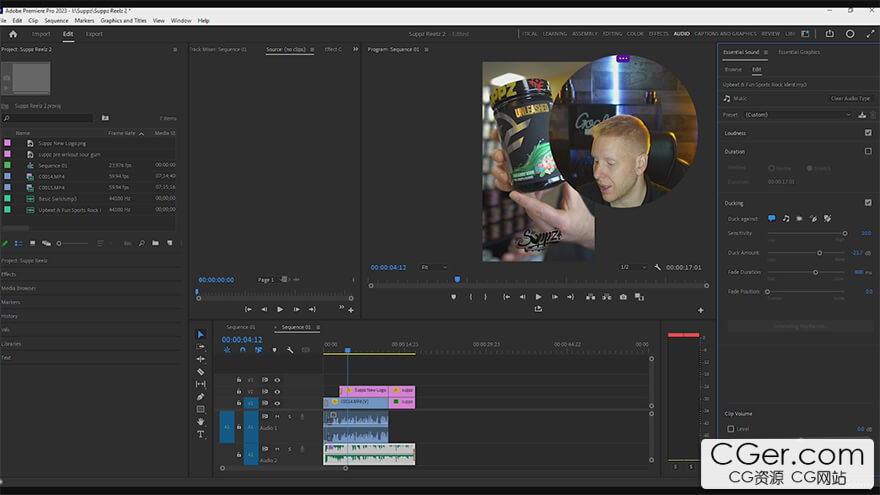Play in the Source Monitor

pyautogui.click(x=280, y=309)
